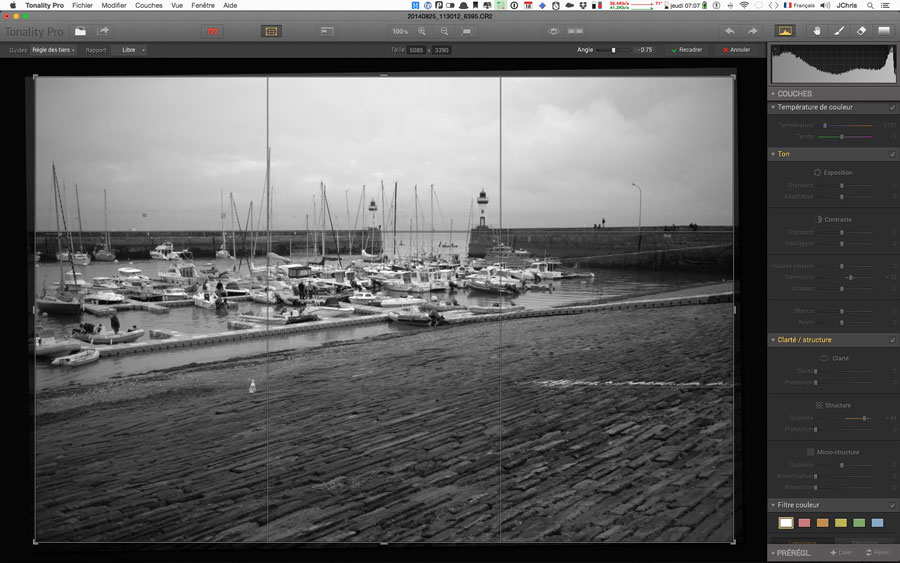Uncheck the Filtre couleur checkbox
The image size is (900, 563).
[893, 505]
